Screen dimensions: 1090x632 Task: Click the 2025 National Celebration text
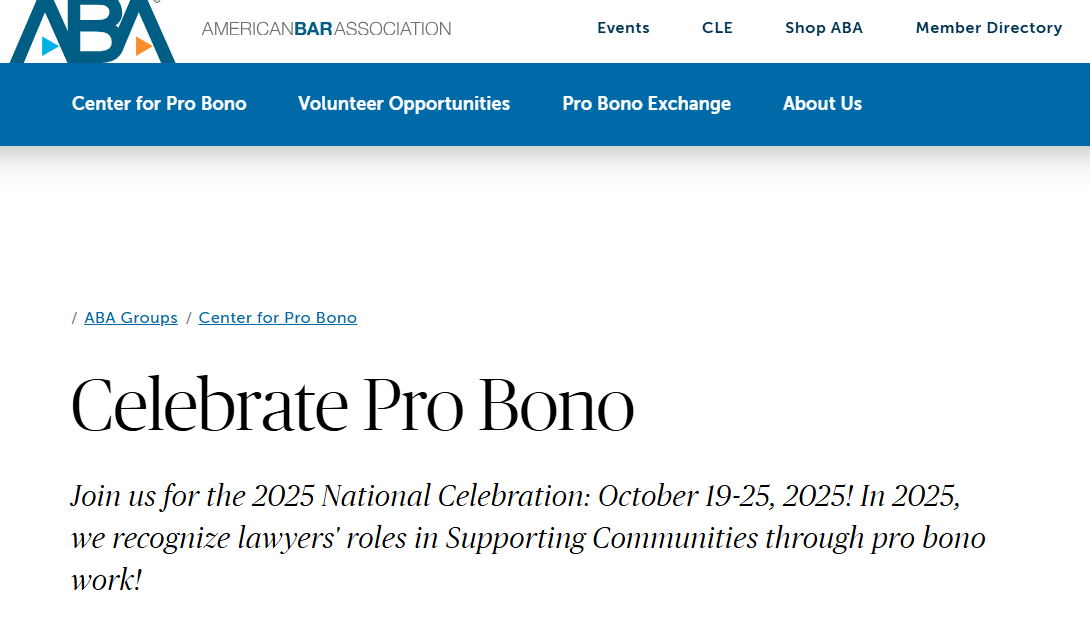tap(420, 496)
